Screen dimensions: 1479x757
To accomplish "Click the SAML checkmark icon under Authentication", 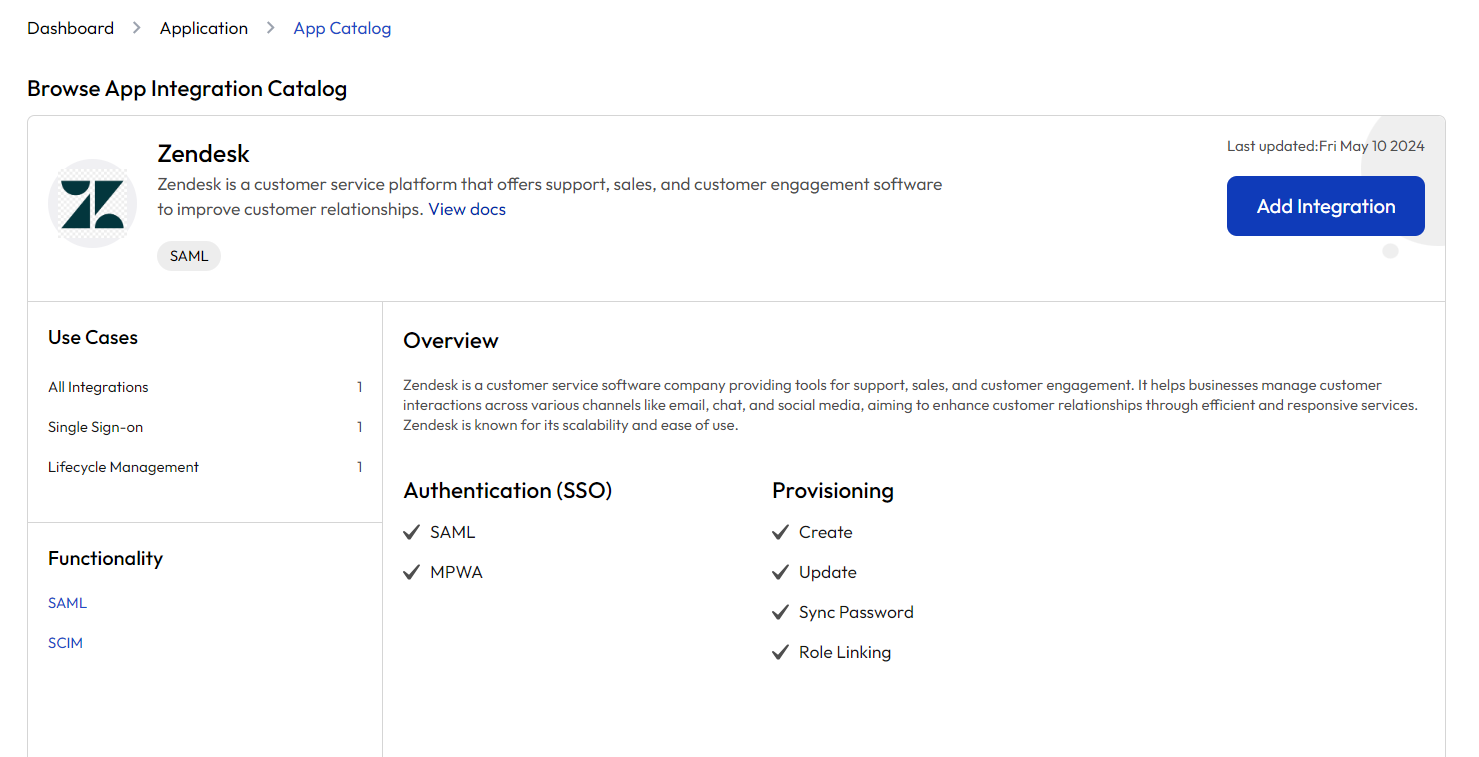I will coord(411,533).
